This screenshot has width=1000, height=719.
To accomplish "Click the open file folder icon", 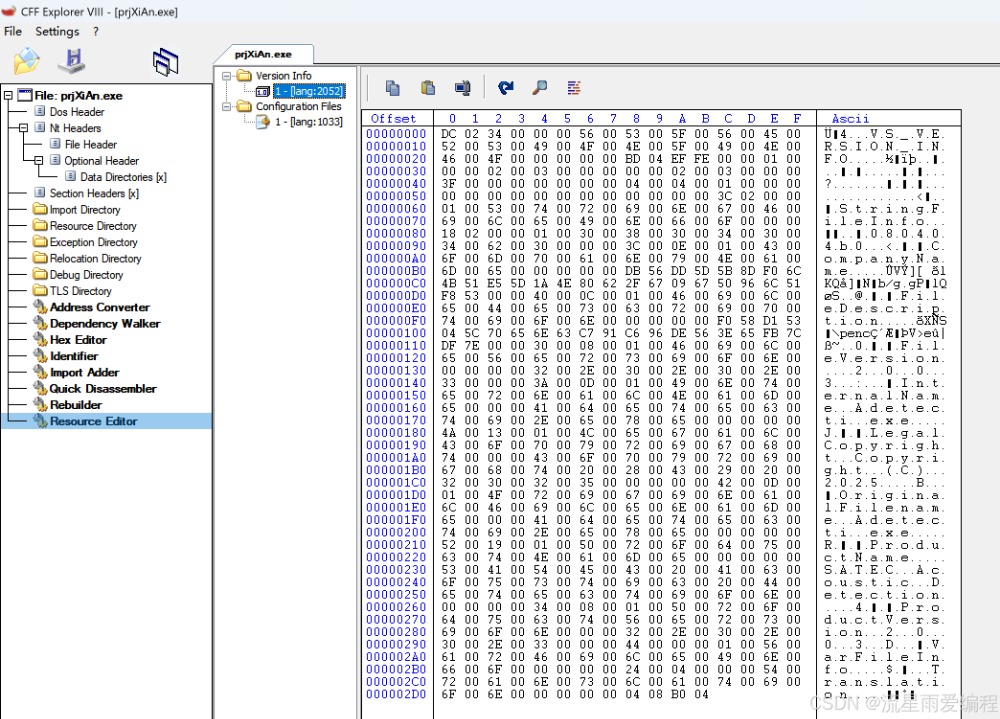I will (x=25, y=62).
